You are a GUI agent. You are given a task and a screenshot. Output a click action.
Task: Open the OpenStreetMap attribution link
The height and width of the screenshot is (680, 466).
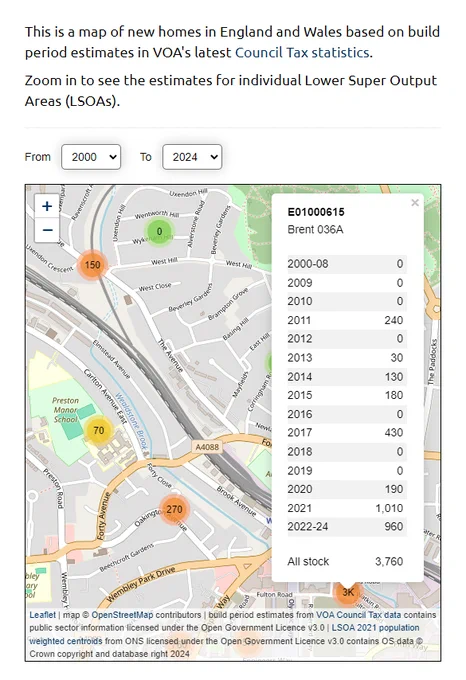(x=122, y=615)
